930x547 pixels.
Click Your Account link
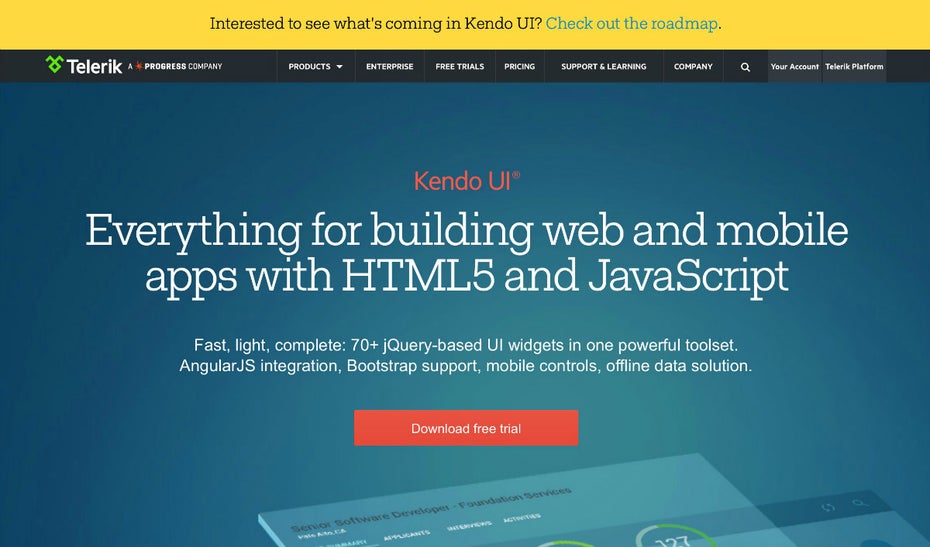[x=795, y=66]
